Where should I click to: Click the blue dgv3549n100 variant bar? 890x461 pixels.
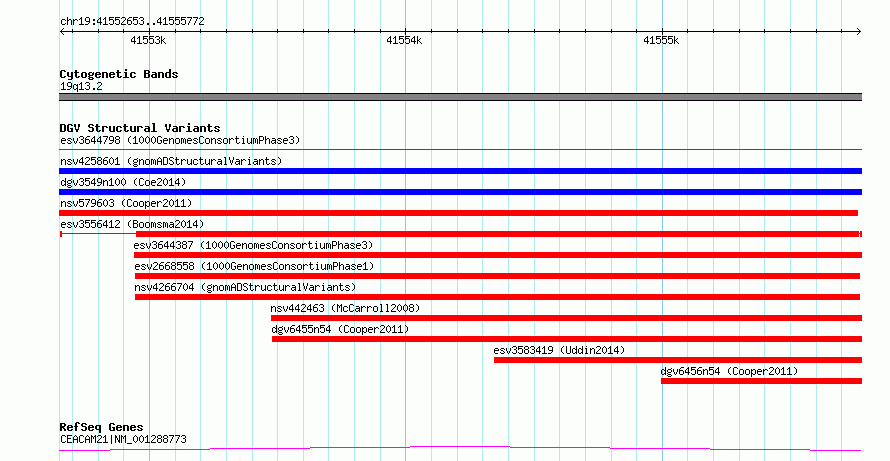point(460,192)
